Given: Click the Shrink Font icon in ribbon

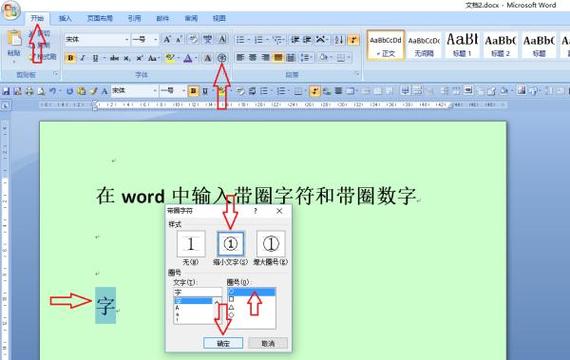Looking at the screenshot, I should (178, 39).
